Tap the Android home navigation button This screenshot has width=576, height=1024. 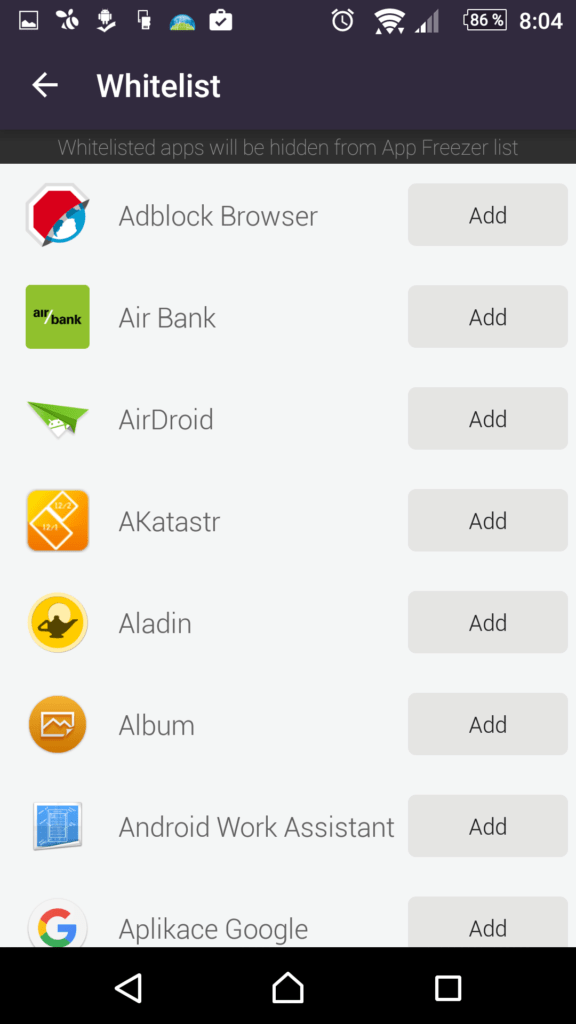(x=288, y=987)
